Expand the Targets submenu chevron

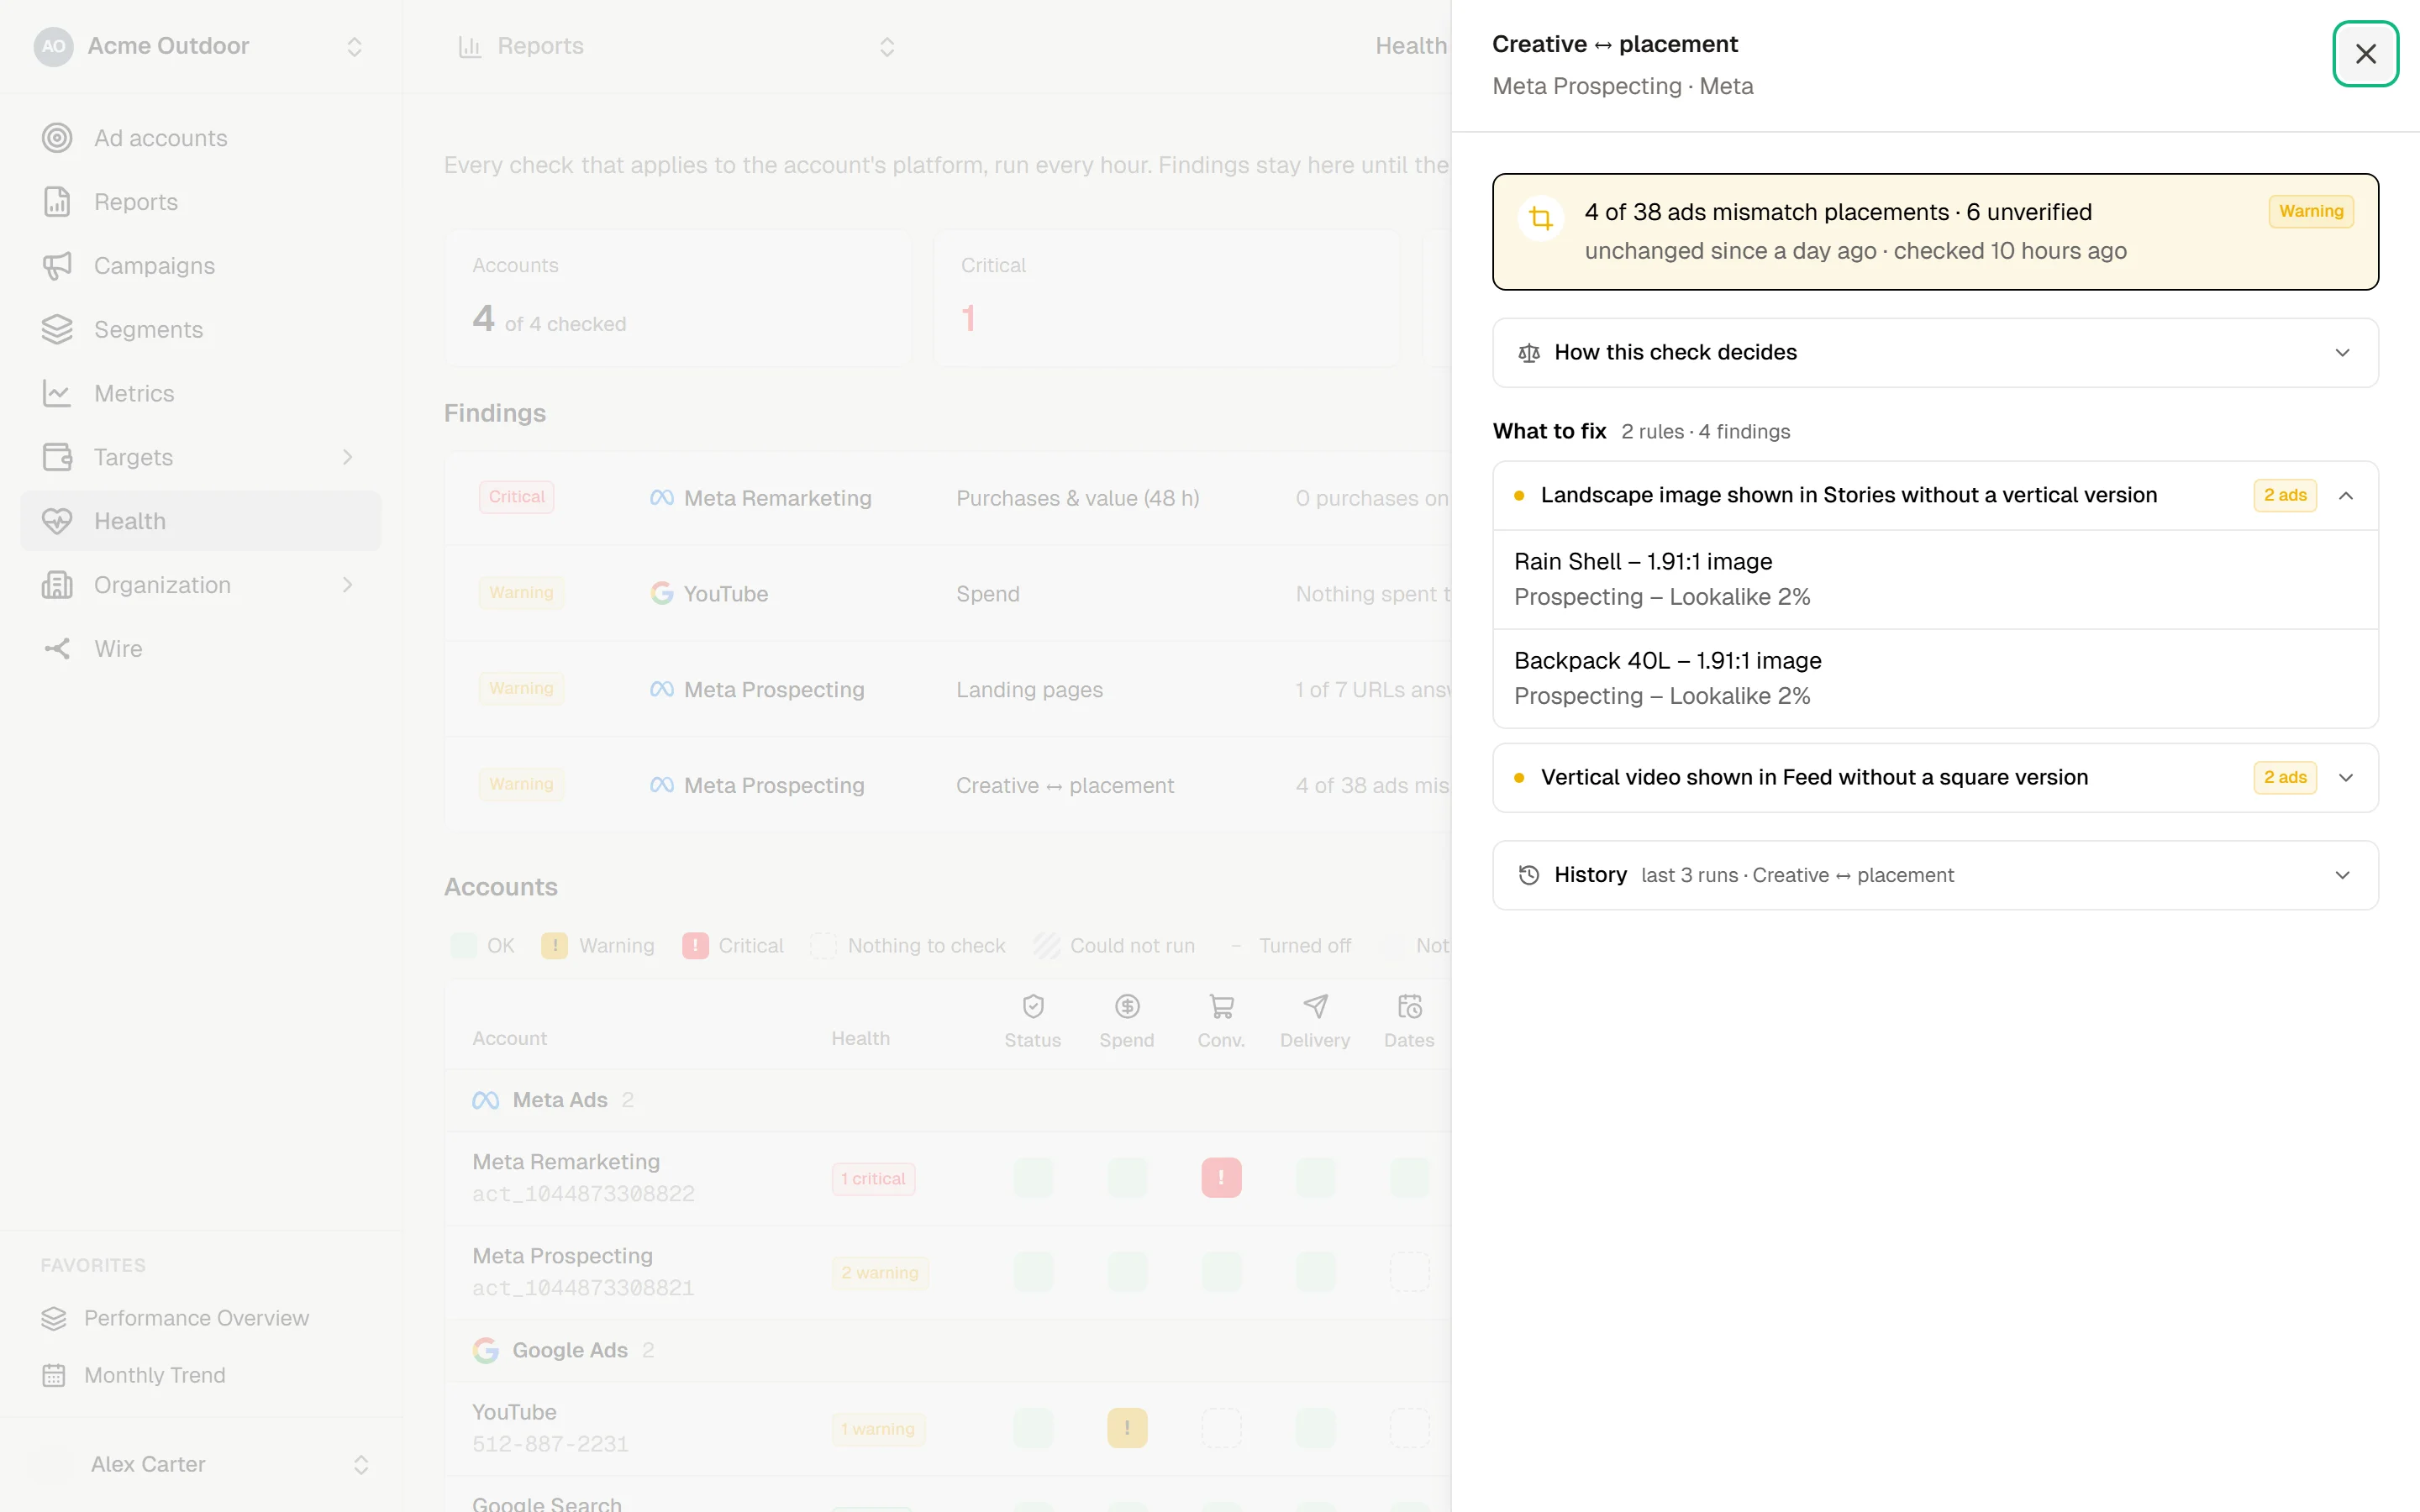pos(348,458)
